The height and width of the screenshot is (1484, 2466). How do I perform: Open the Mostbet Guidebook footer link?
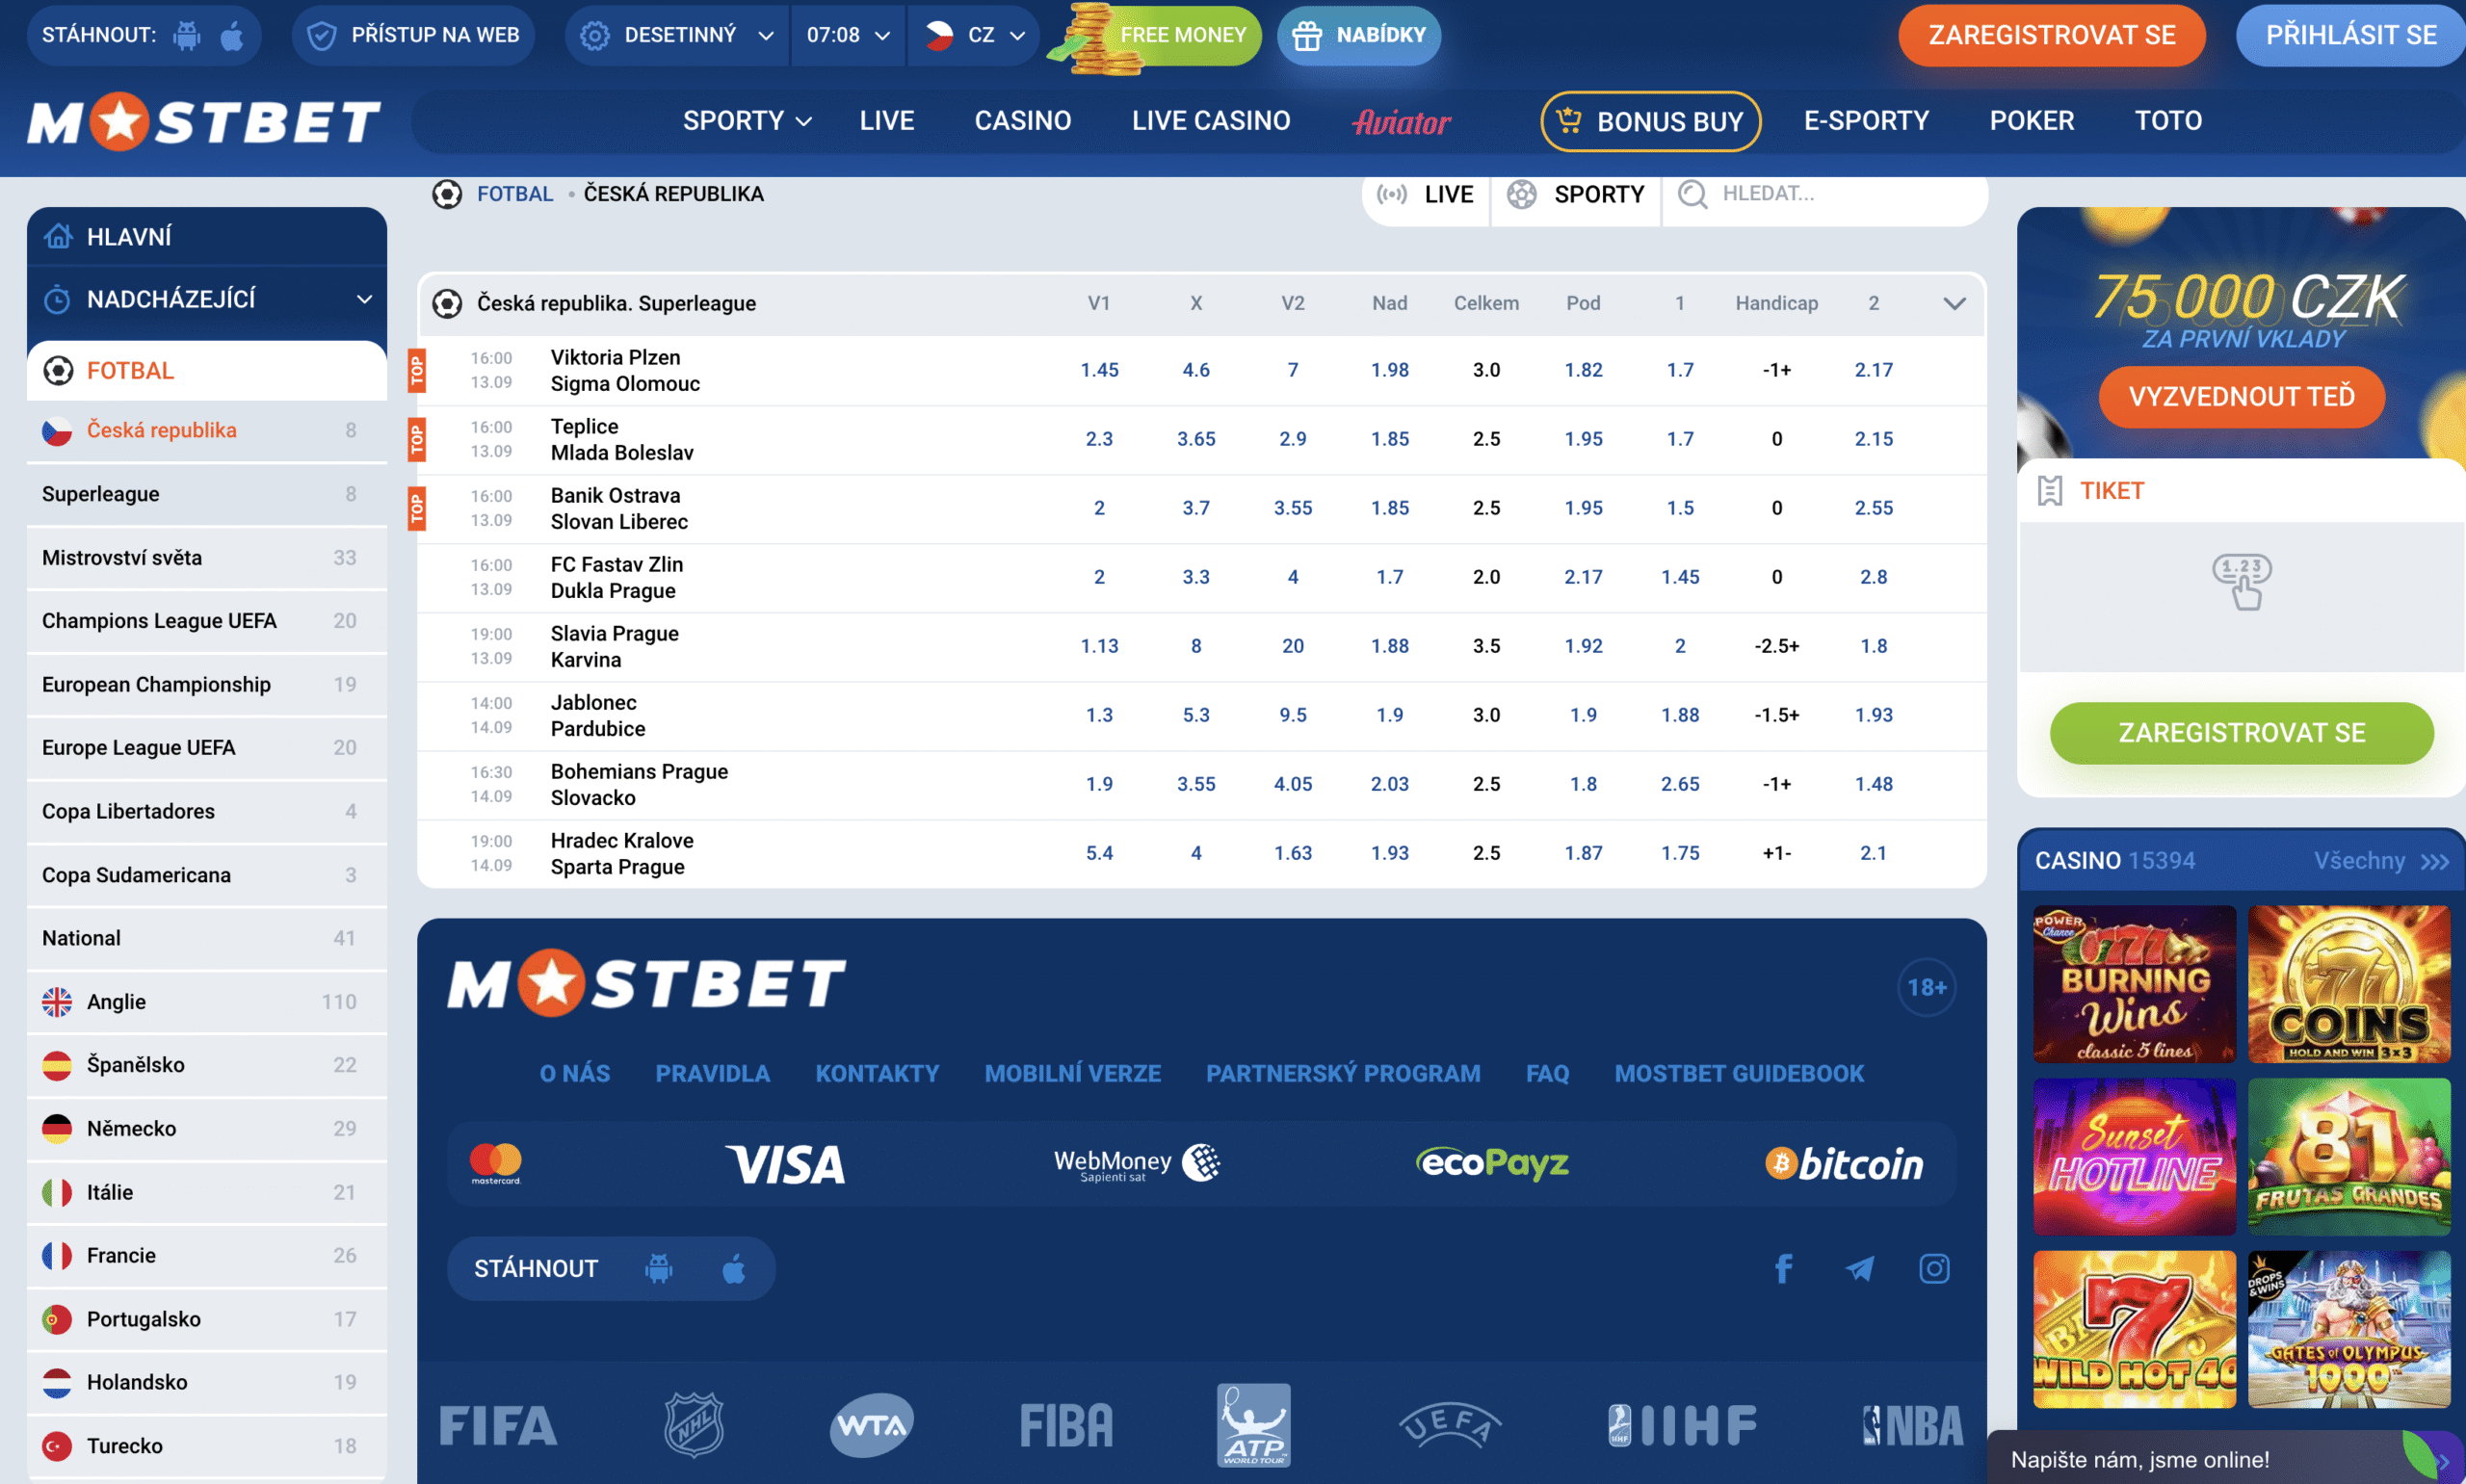click(x=1739, y=1074)
